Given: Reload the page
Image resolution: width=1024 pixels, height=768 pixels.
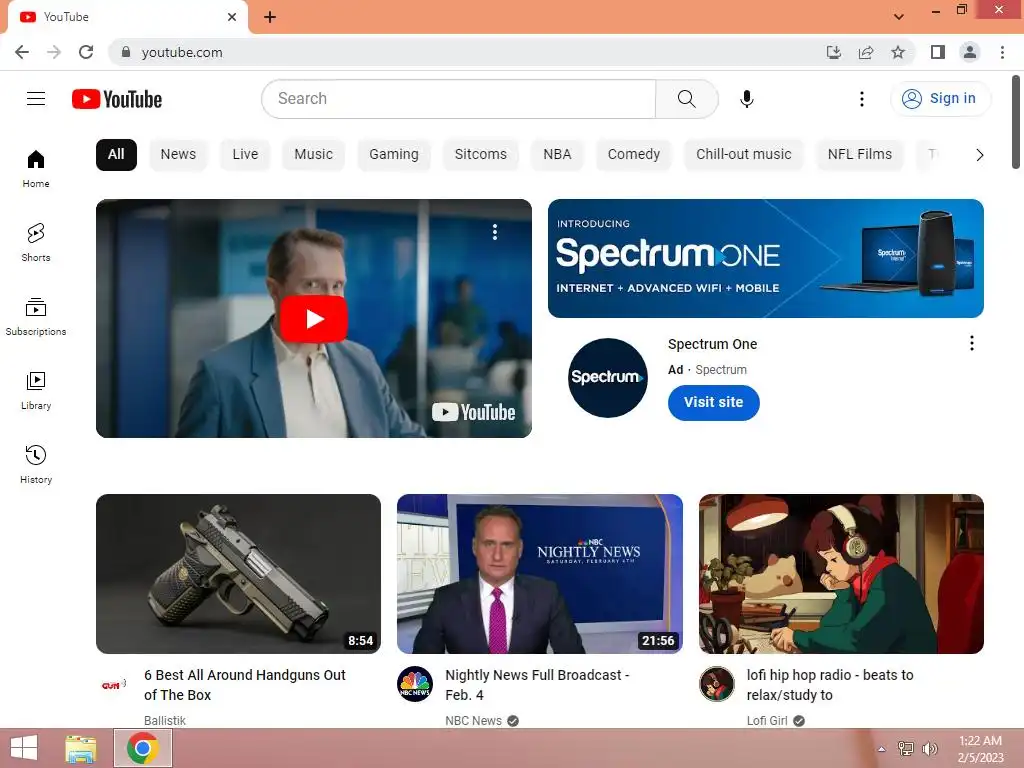Looking at the screenshot, I should [x=86, y=52].
